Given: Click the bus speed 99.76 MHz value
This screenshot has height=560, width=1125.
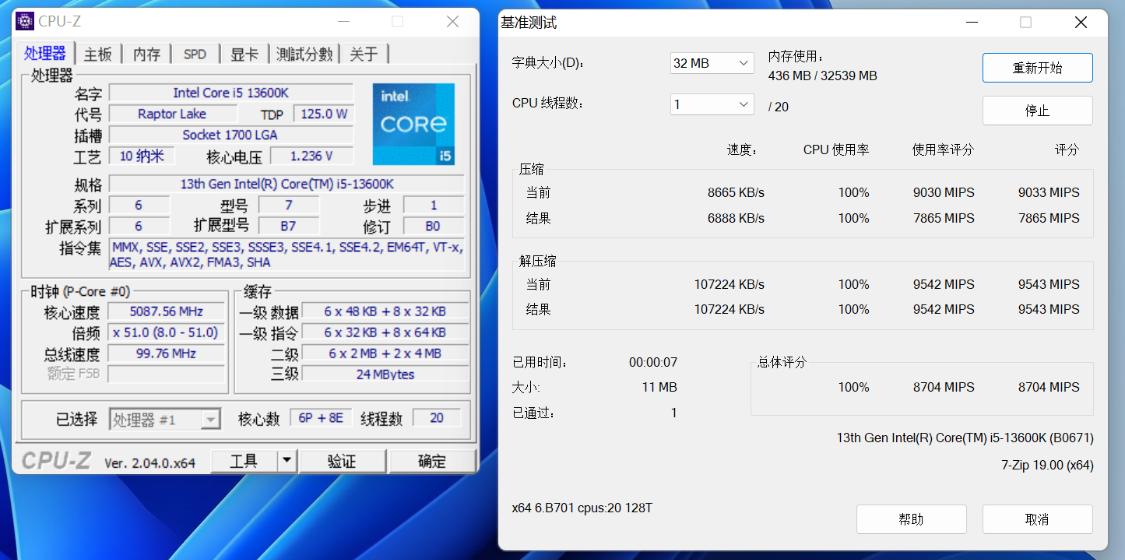Looking at the screenshot, I should (x=166, y=353).
